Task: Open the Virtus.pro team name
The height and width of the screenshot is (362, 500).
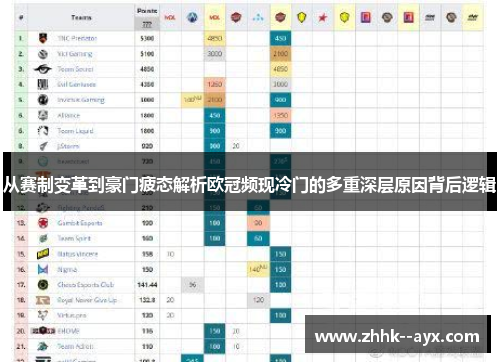Action: 72,315
